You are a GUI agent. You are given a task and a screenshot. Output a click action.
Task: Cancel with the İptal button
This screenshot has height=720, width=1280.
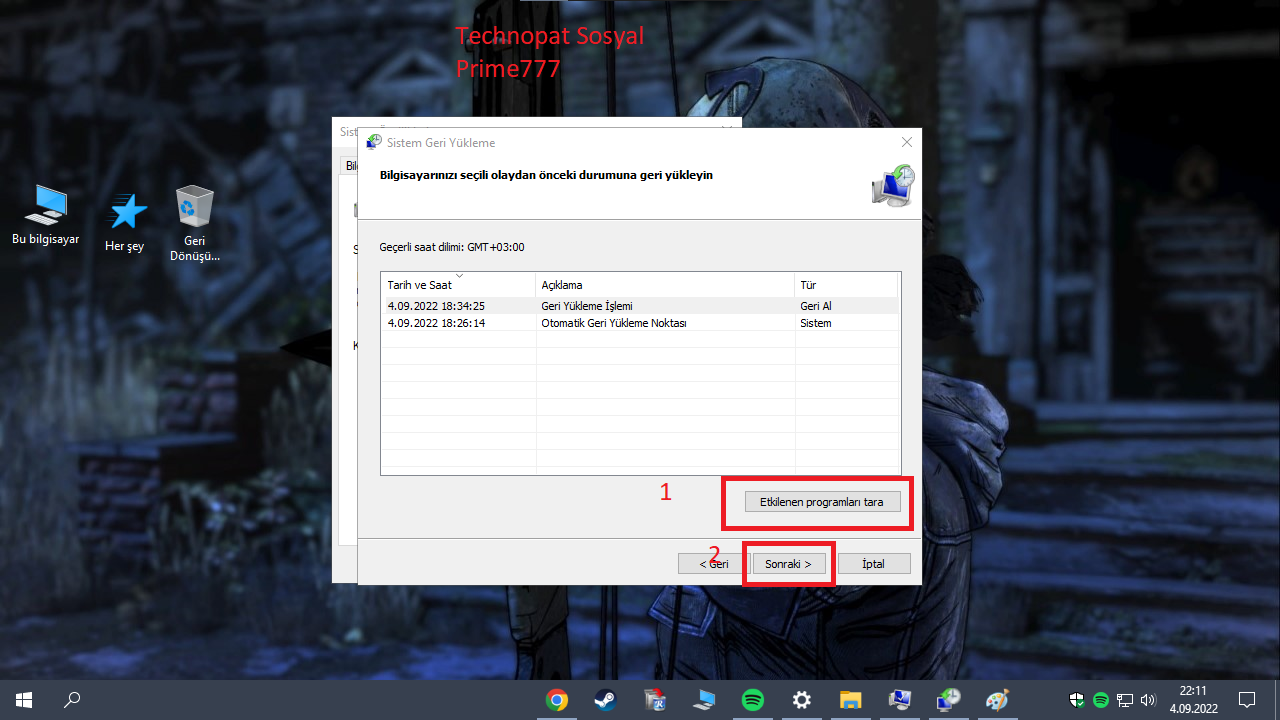(874, 564)
